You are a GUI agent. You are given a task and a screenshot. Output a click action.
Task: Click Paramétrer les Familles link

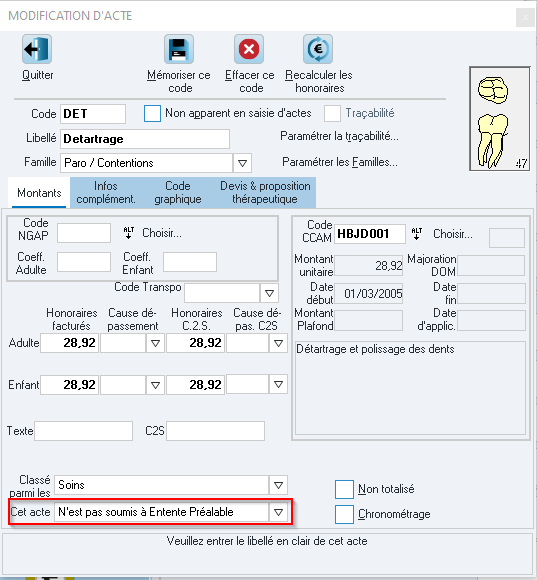pos(340,162)
